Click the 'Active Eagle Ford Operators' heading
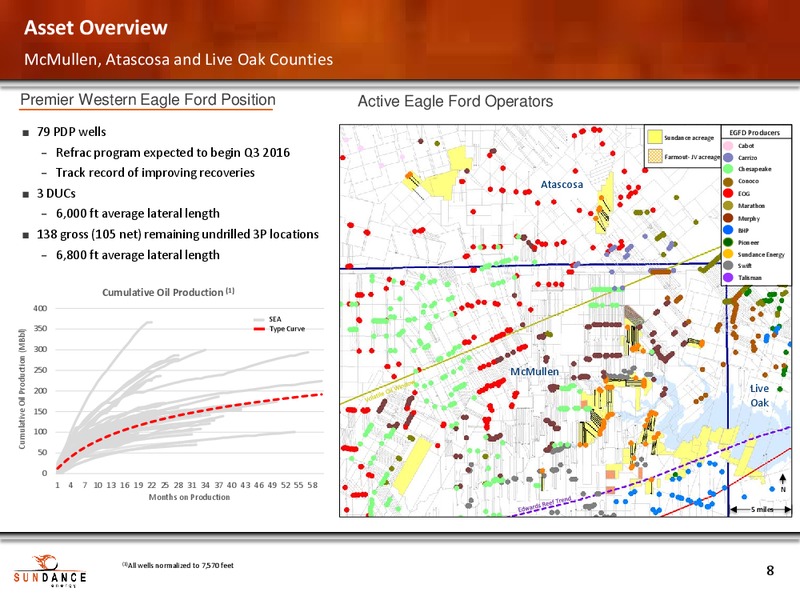Viewport: 800px width, 600px height. 455,101
